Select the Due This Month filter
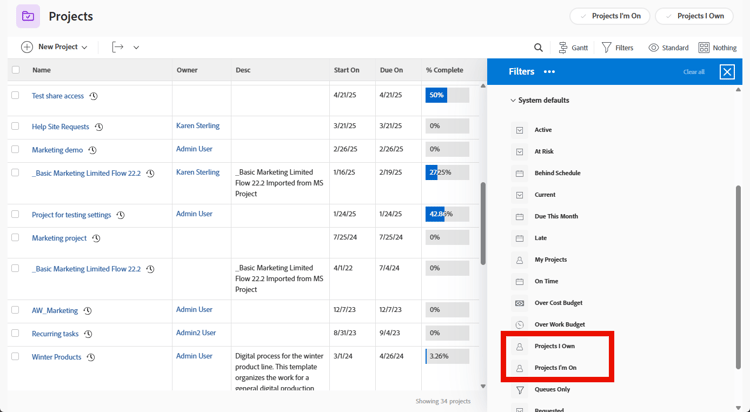The height and width of the screenshot is (412, 750). click(x=556, y=216)
